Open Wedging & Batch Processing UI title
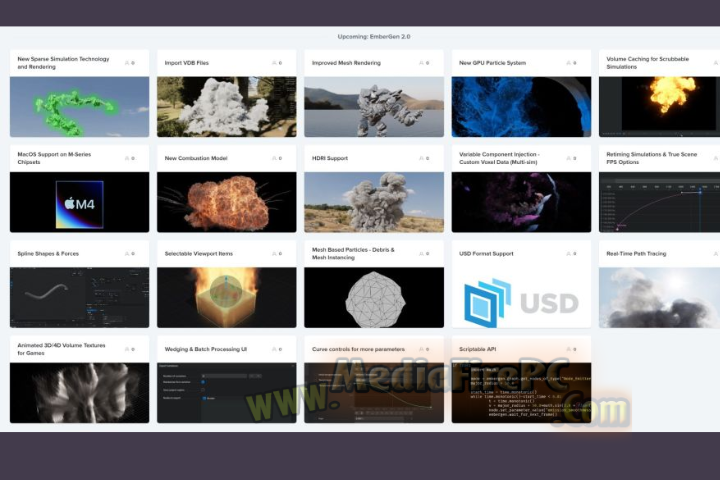This screenshot has height=480, width=720. tap(206, 349)
